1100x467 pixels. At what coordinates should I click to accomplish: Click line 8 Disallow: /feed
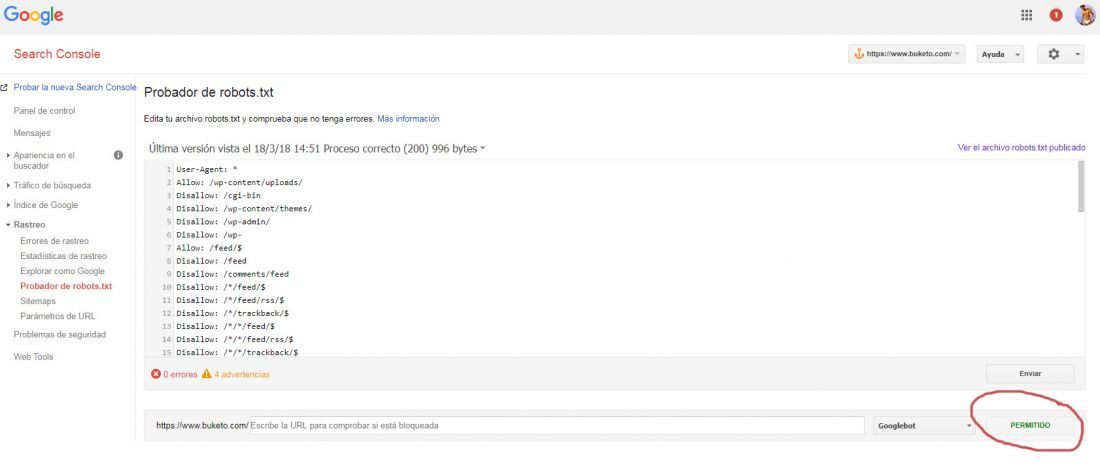click(211, 261)
